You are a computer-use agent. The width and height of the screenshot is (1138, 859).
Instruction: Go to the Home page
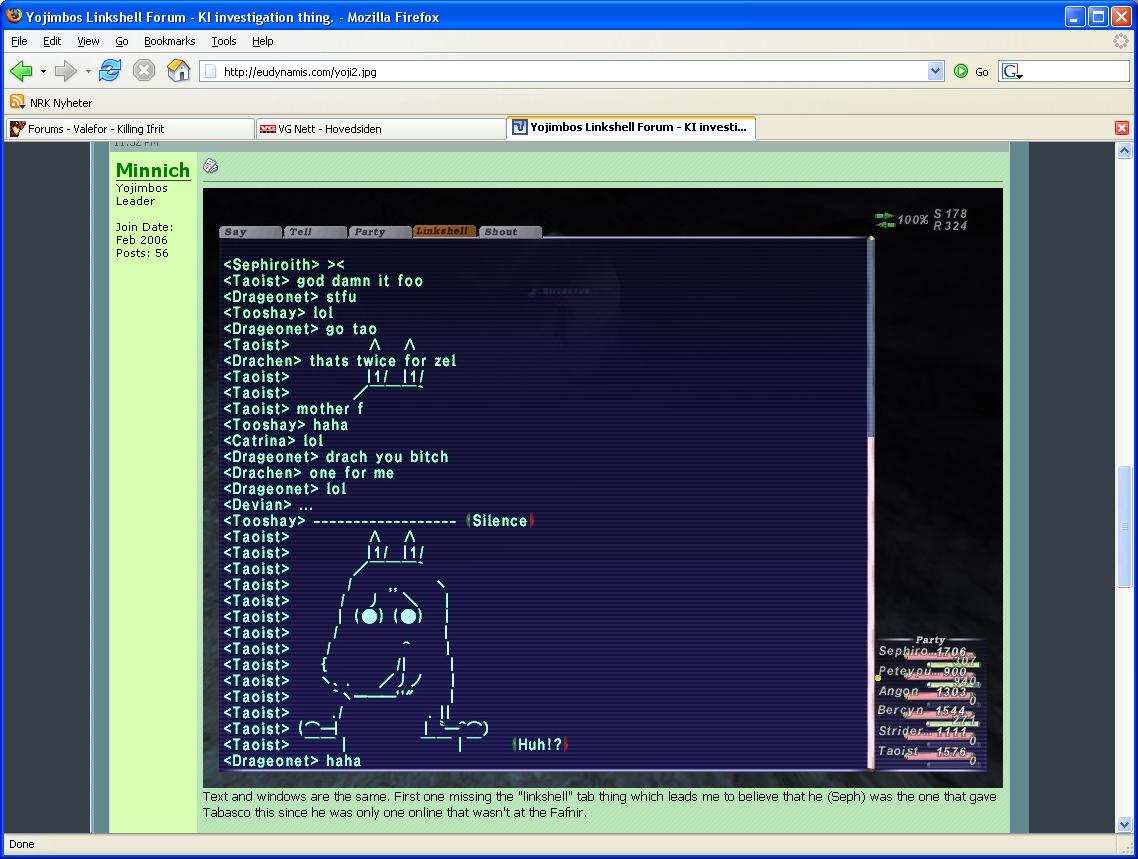coord(178,71)
